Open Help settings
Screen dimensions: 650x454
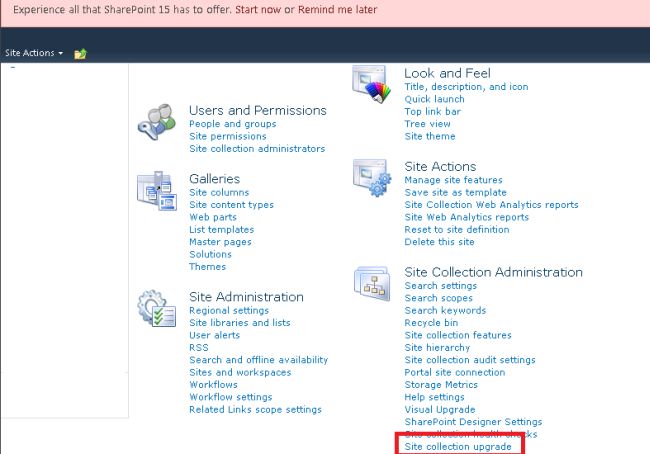[434, 397]
